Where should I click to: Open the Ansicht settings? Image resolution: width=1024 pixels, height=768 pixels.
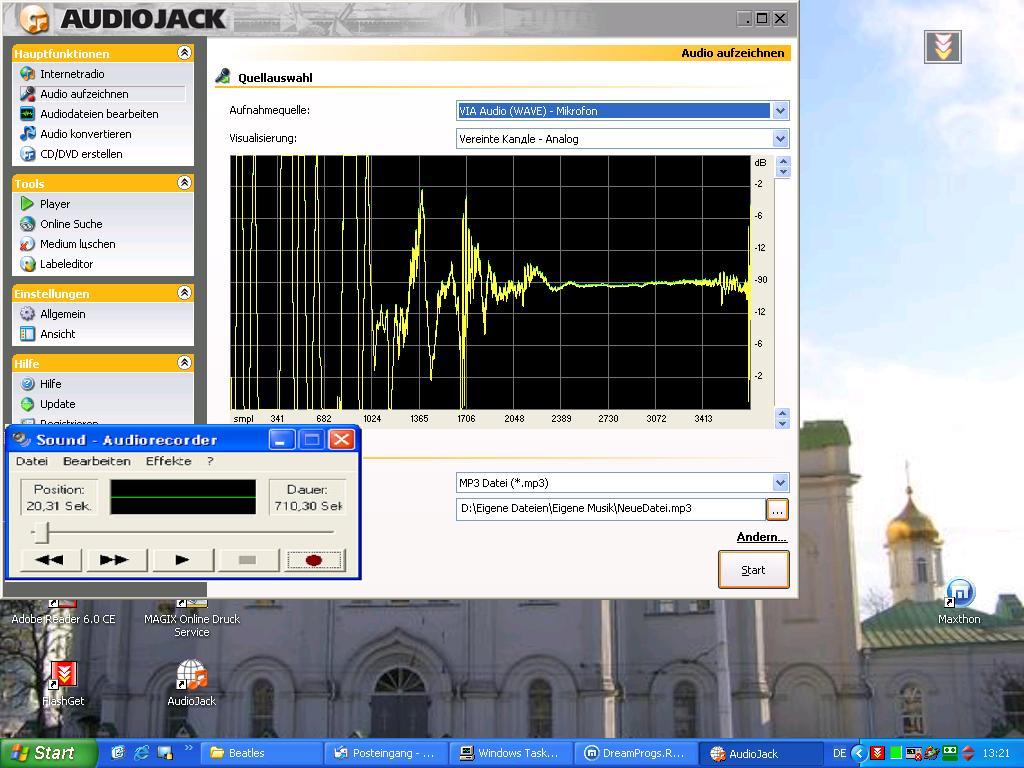[x=48, y=334]
